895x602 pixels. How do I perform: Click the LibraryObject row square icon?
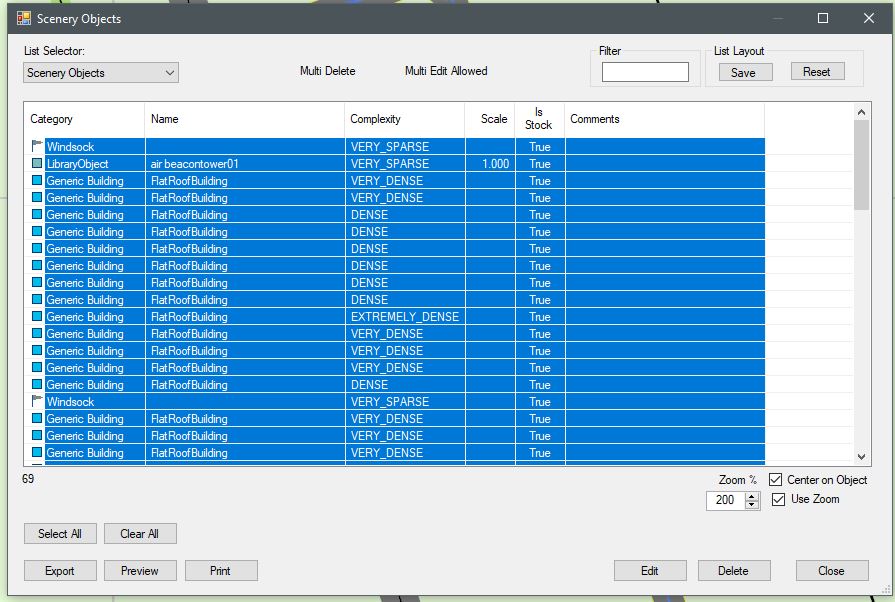coord(37,163)
